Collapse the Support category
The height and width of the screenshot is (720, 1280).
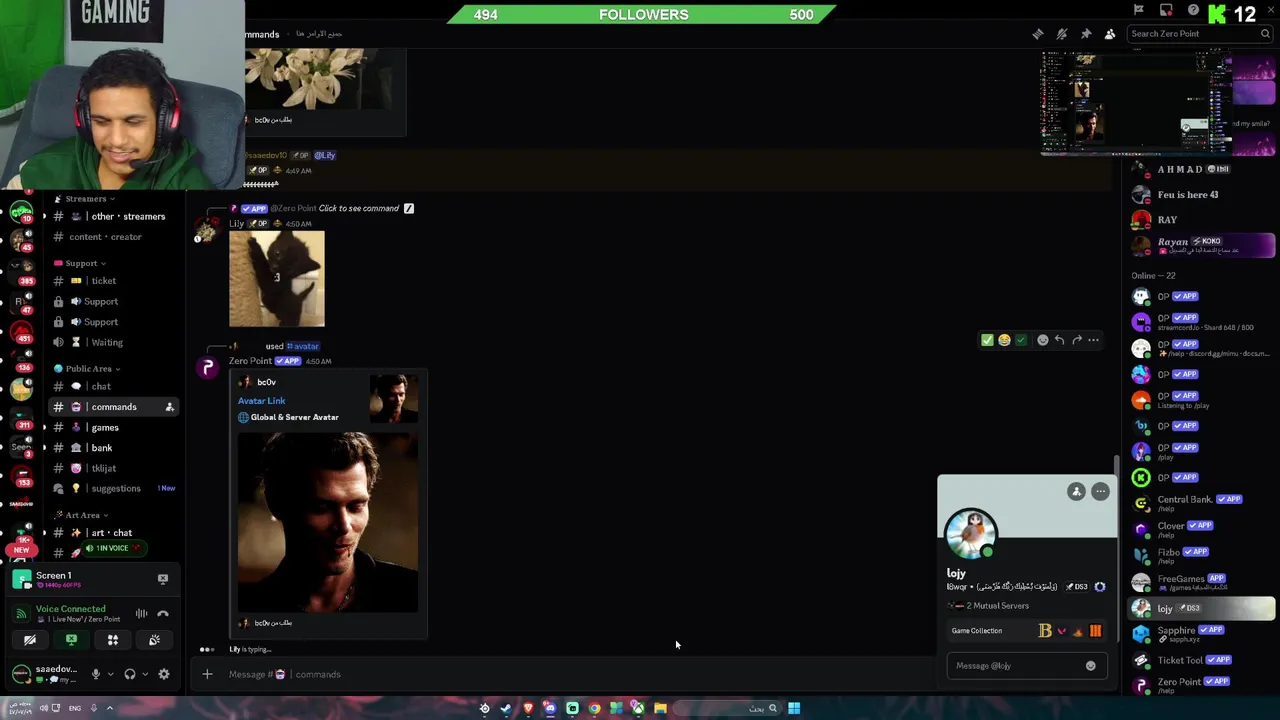(80, 263)
